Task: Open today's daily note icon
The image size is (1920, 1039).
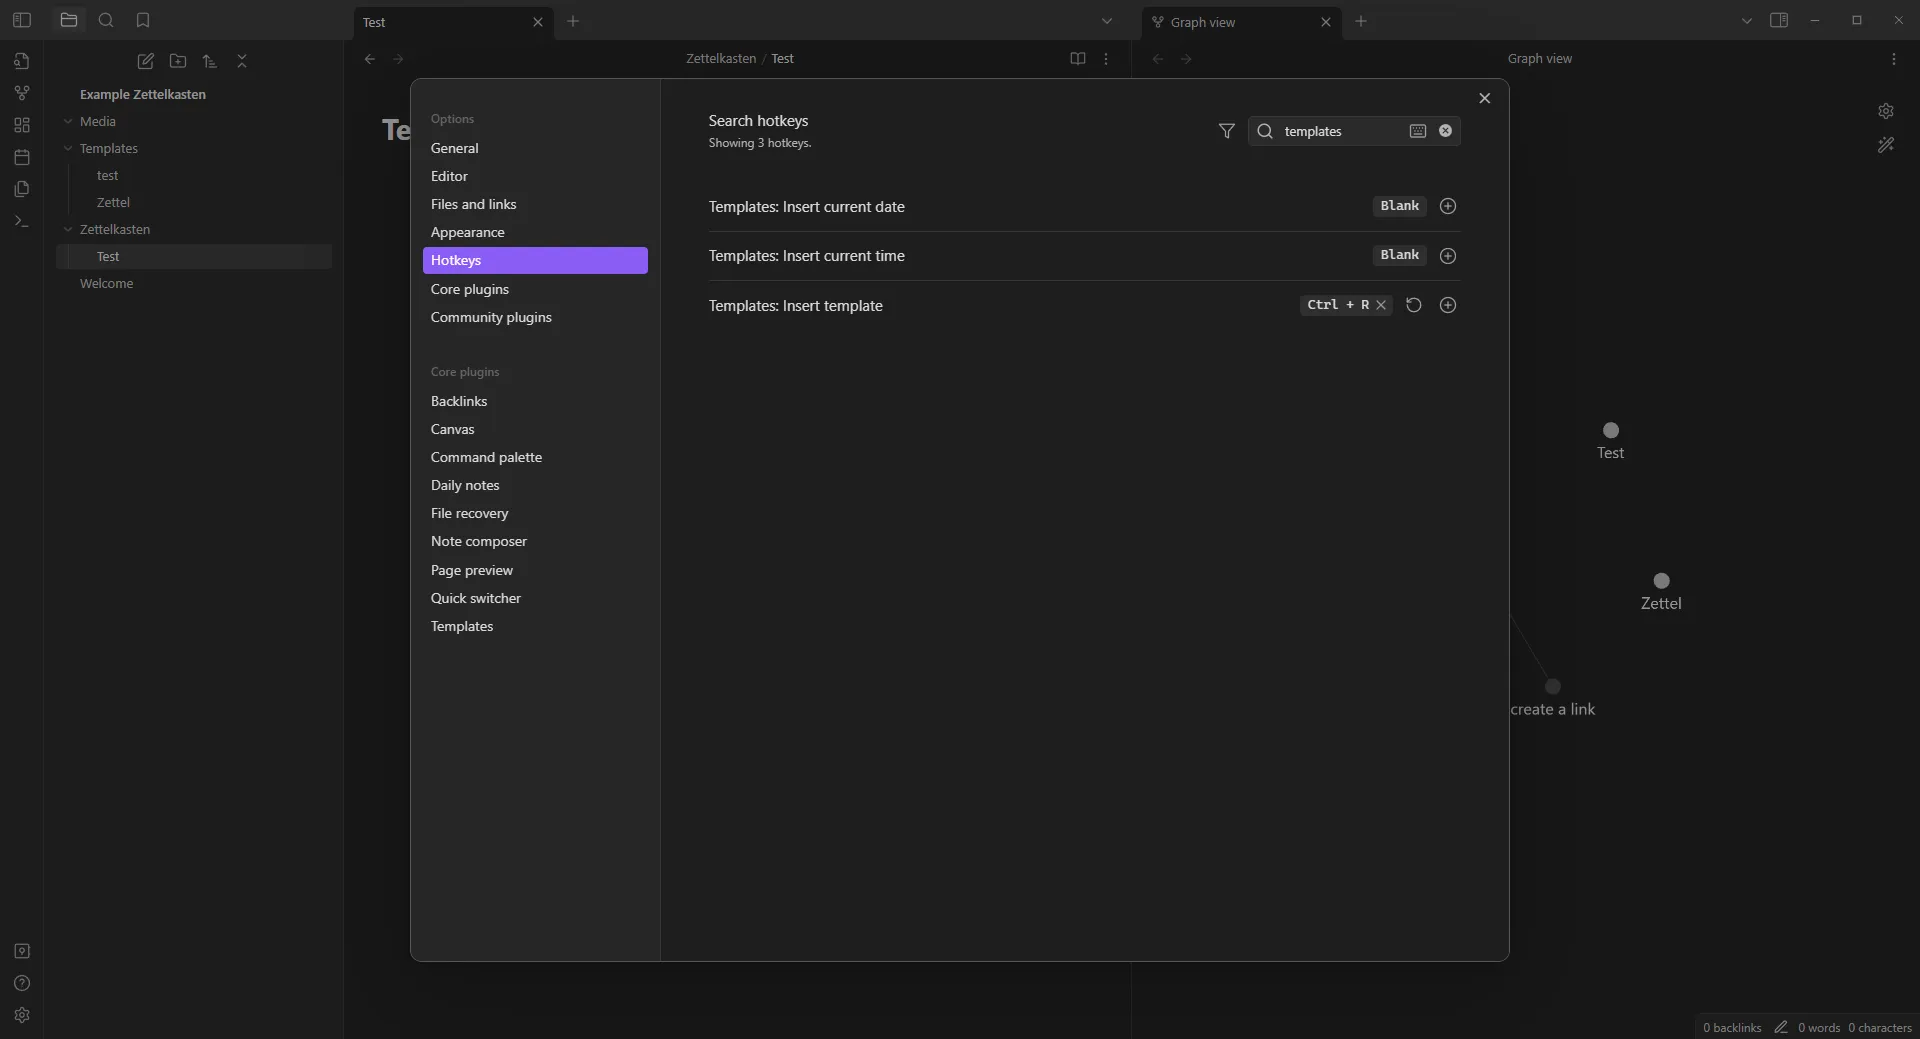Action: [22, 157]
